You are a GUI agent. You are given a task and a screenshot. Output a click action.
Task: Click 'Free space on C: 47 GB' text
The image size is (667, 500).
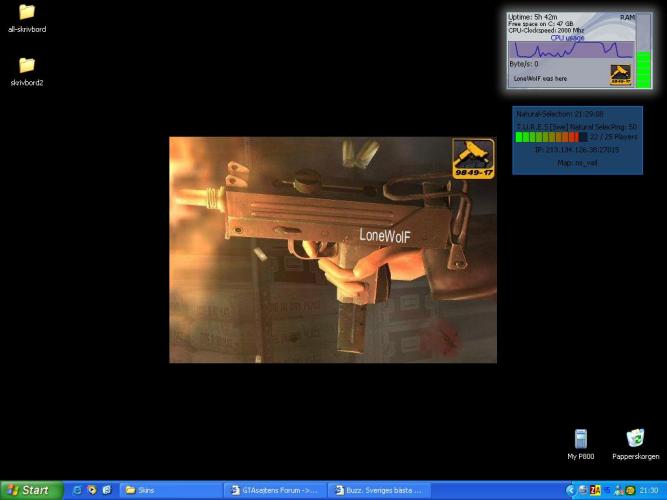point(541,24)
